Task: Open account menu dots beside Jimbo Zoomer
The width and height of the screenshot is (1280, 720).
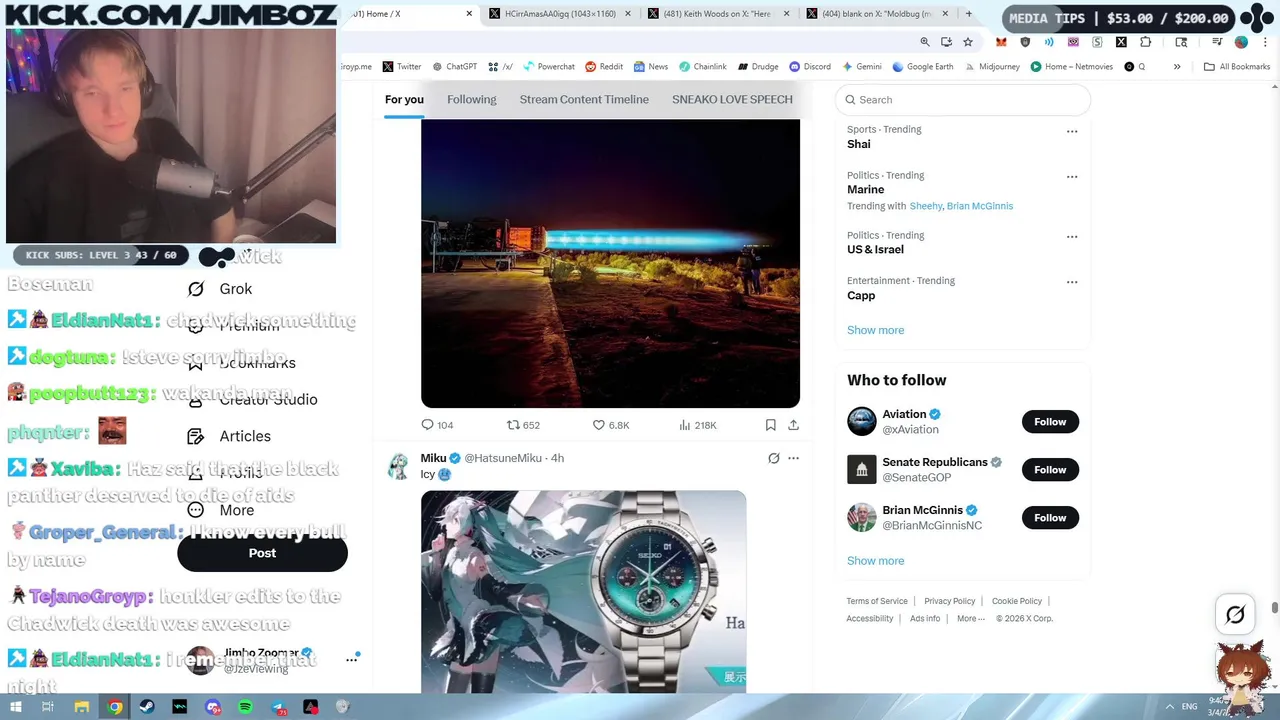Action: (x=351, y=659)
